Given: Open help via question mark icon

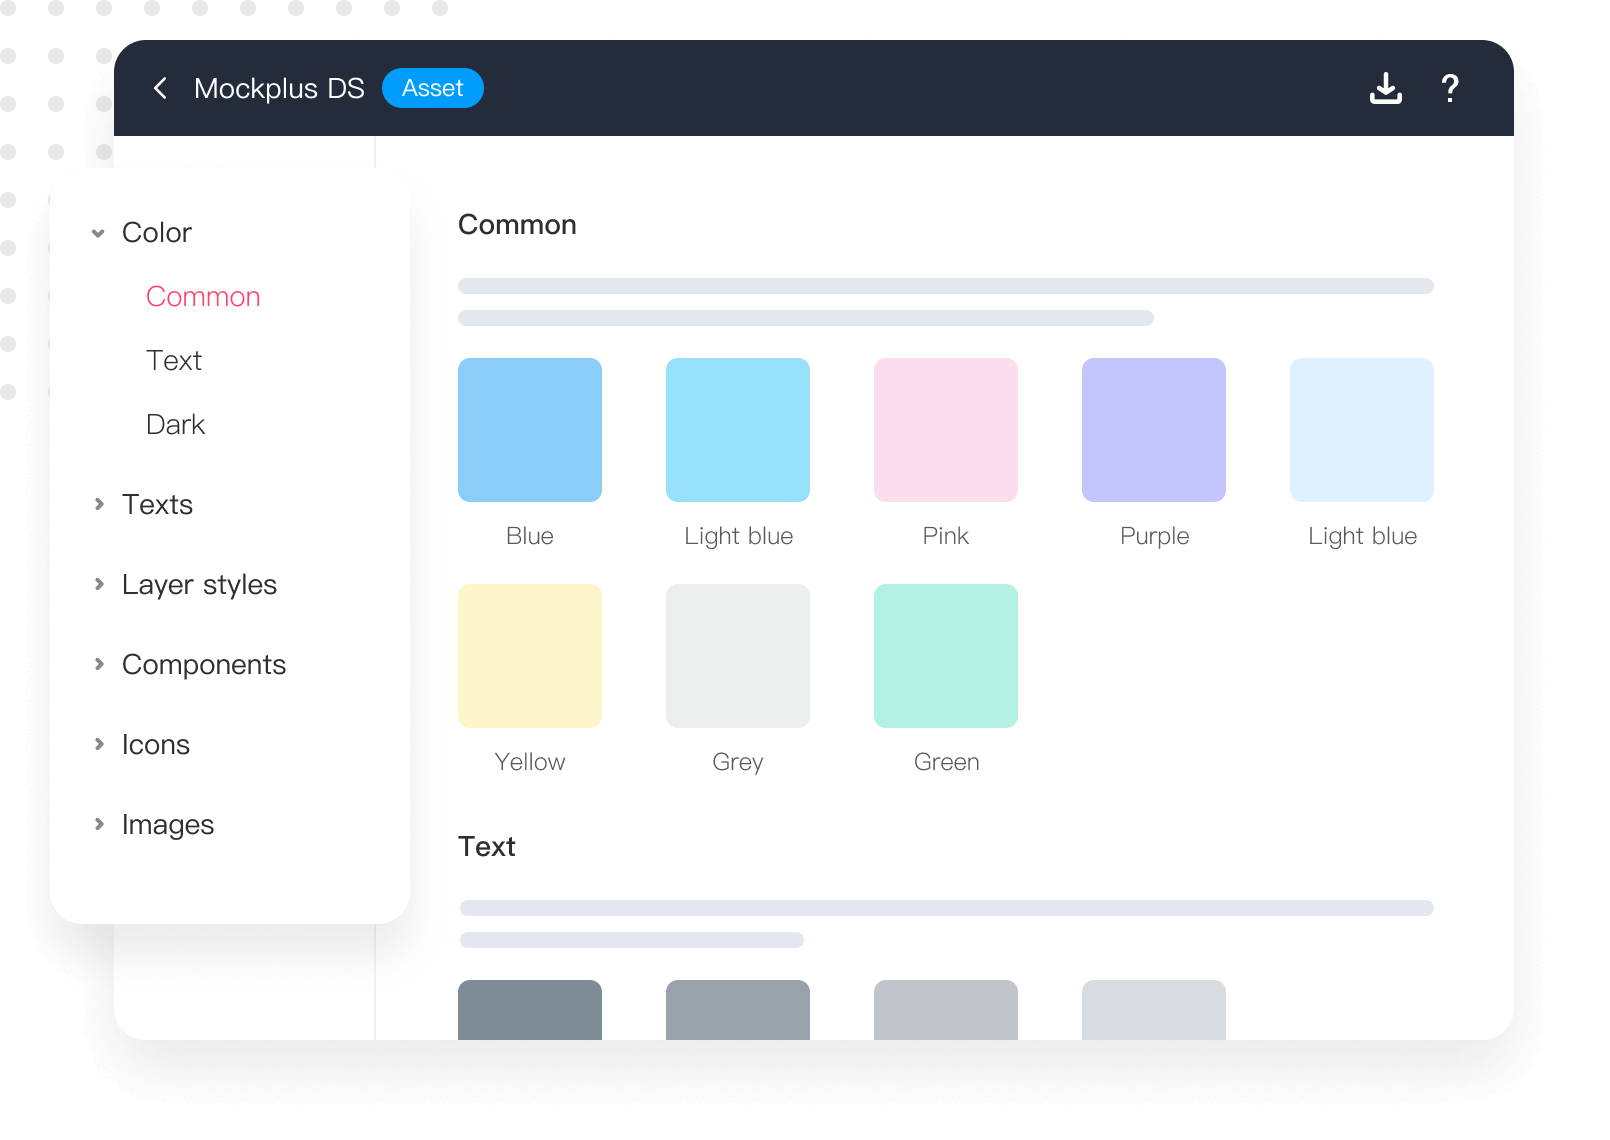Looking at the screenshot, I should point(1449,88).
